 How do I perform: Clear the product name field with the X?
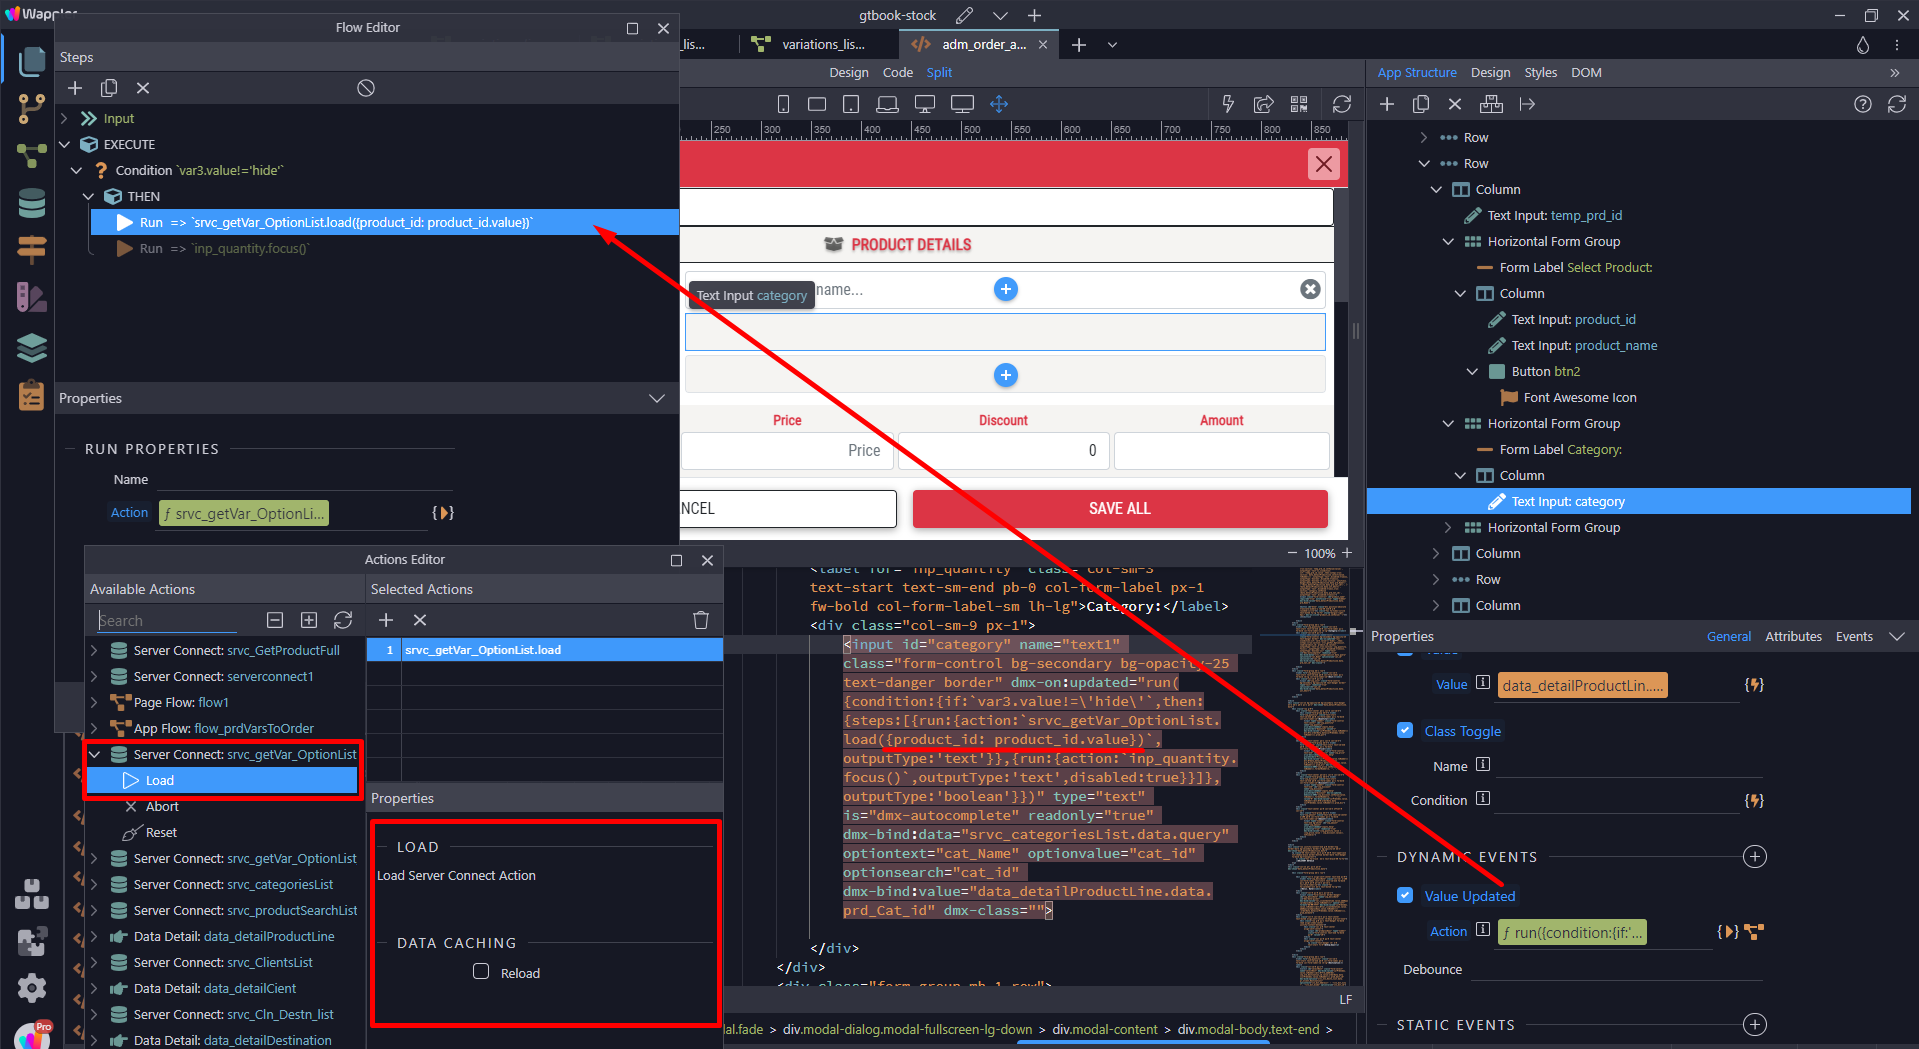(x=1310, y=289)
